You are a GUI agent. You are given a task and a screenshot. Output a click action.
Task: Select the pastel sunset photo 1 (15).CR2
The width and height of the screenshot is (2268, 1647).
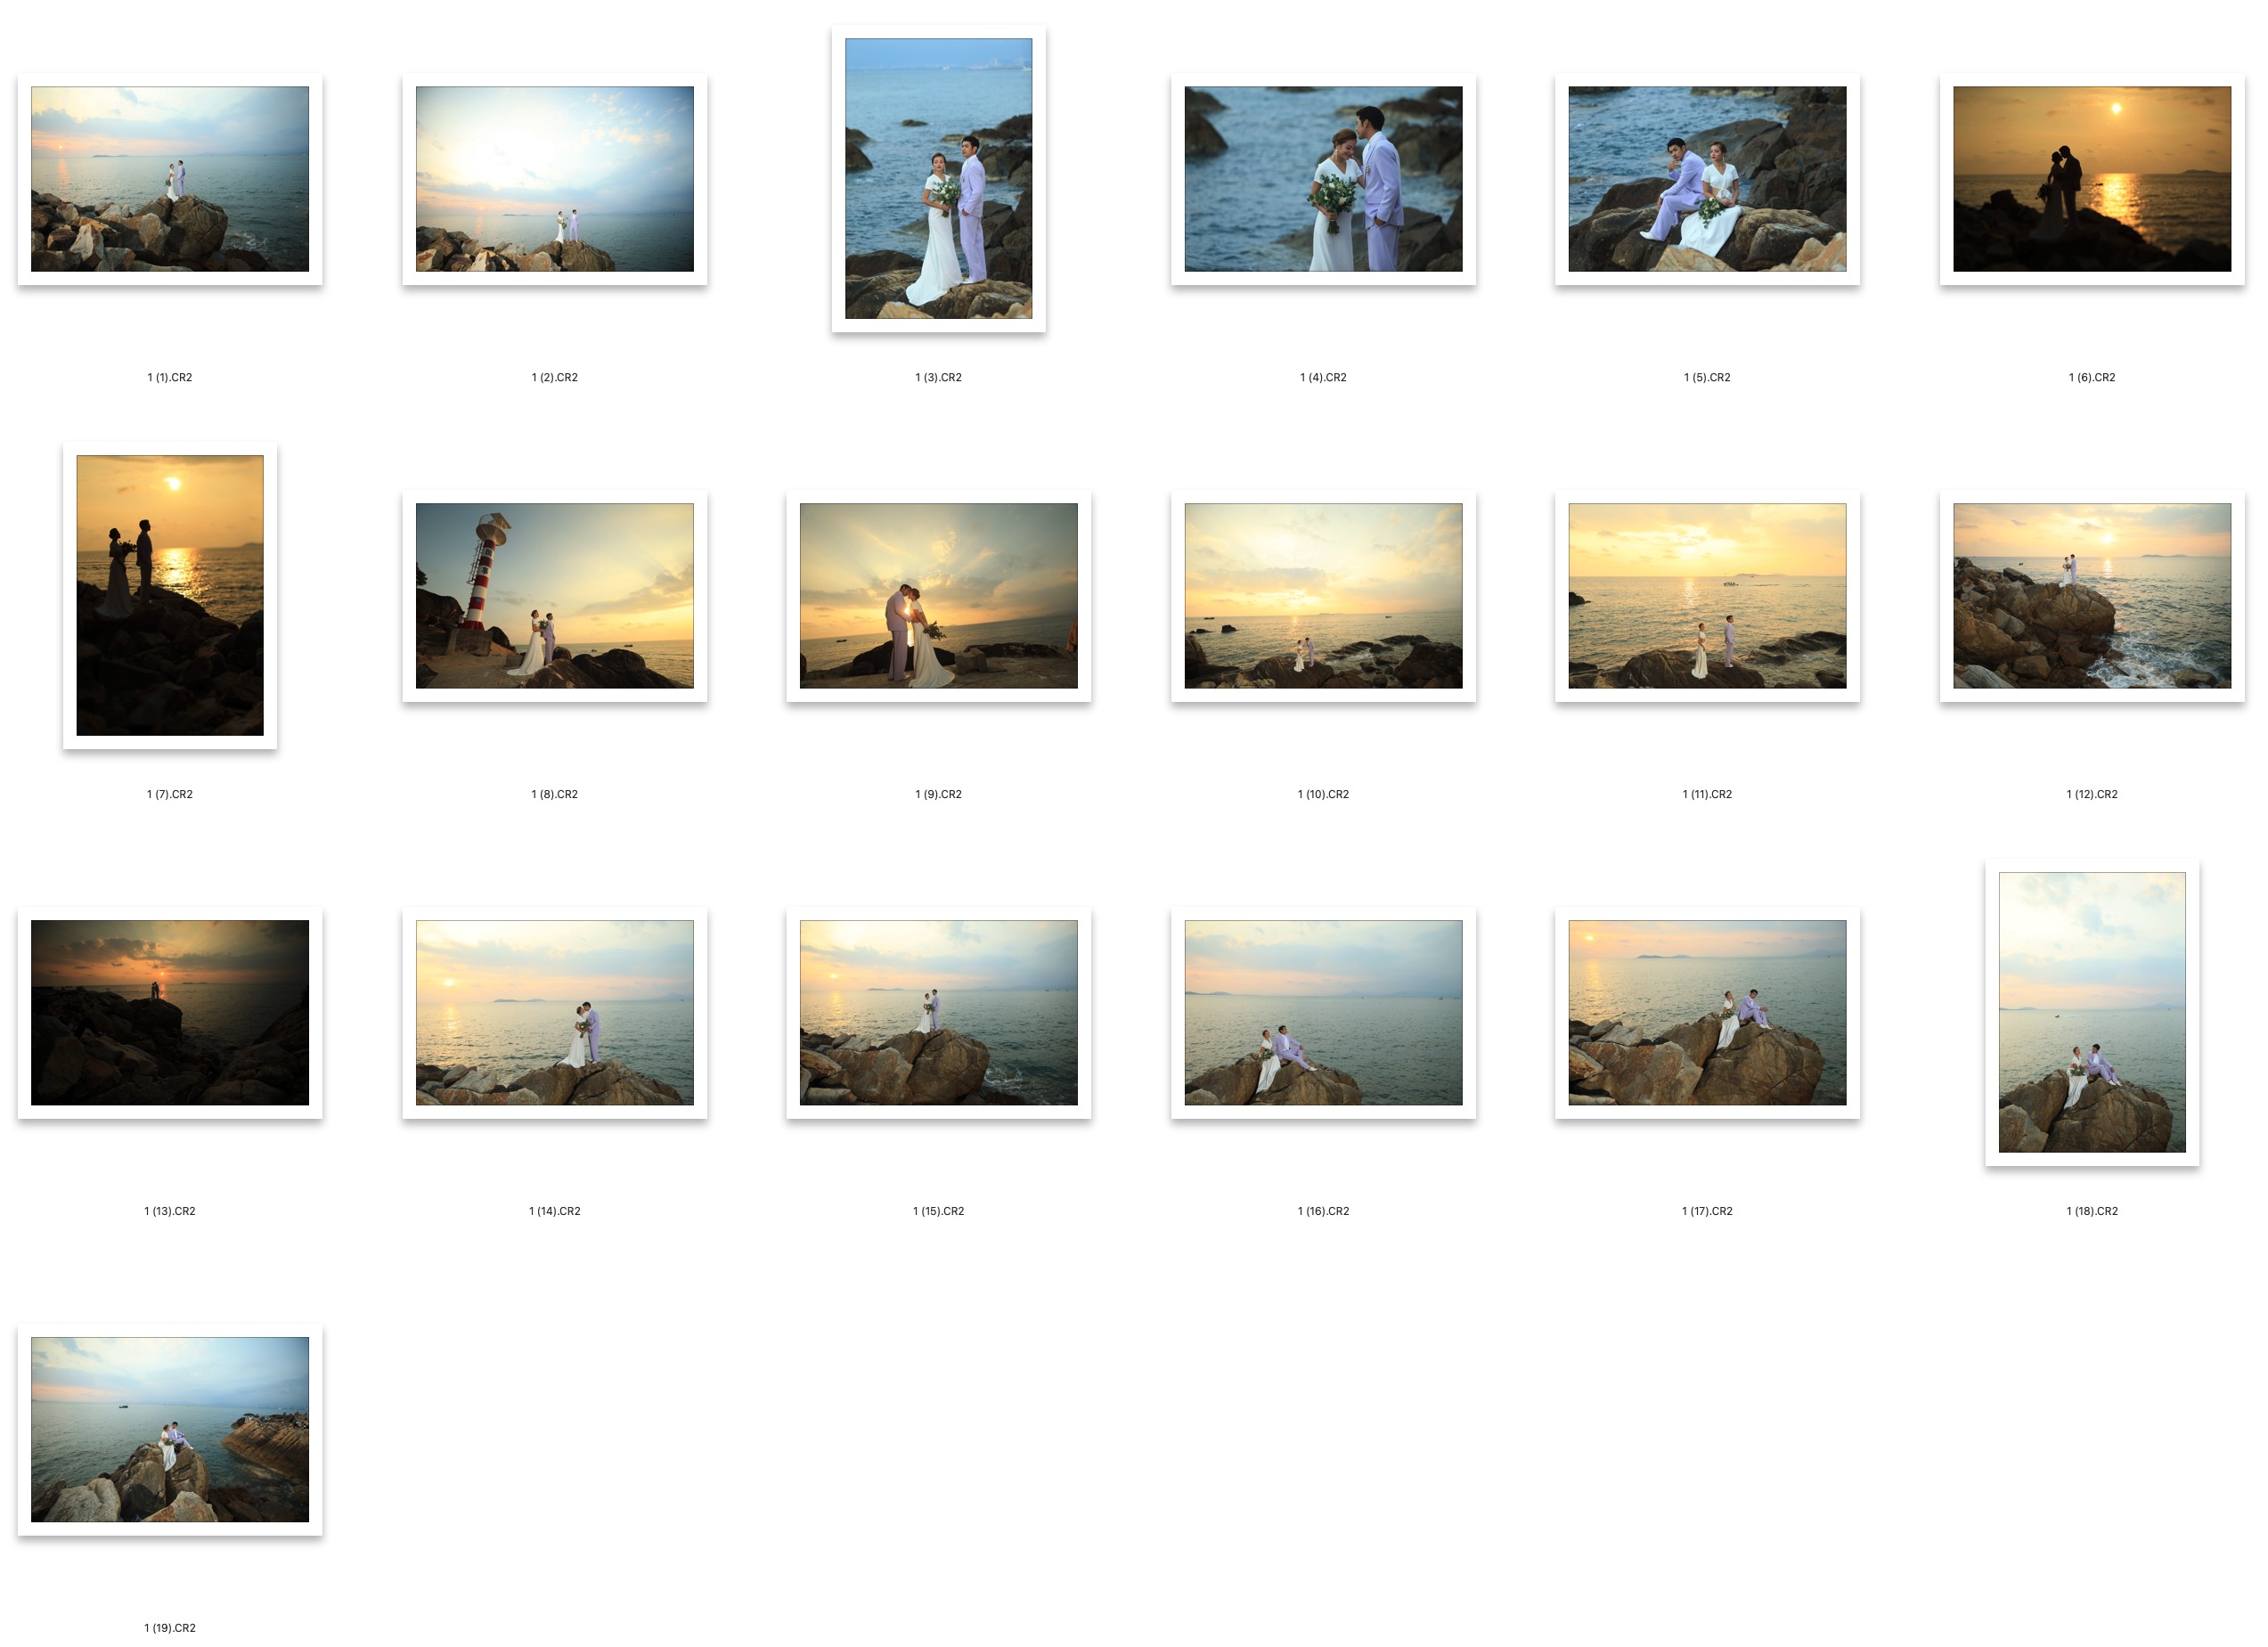tap(938, 1013)
